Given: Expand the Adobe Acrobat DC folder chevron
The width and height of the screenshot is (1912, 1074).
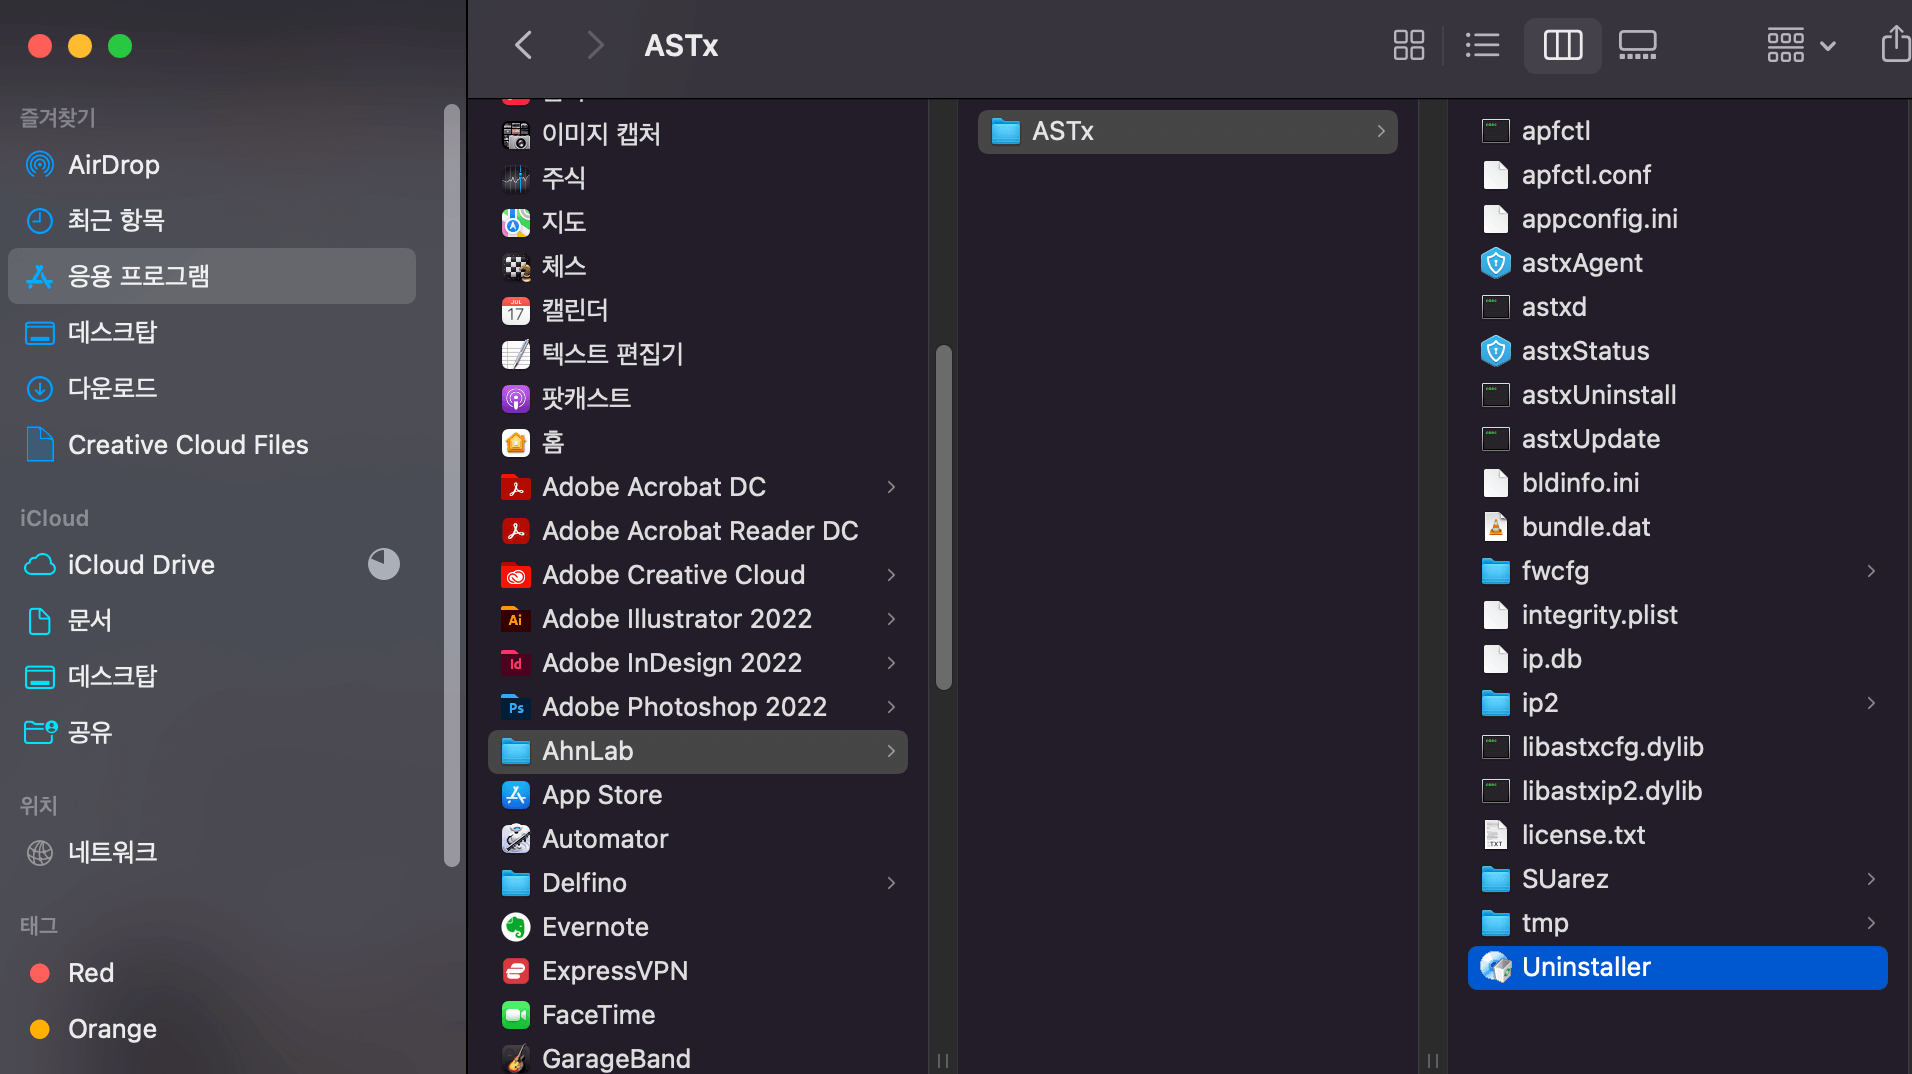Looking at the screenshot, I should (891, 487).
